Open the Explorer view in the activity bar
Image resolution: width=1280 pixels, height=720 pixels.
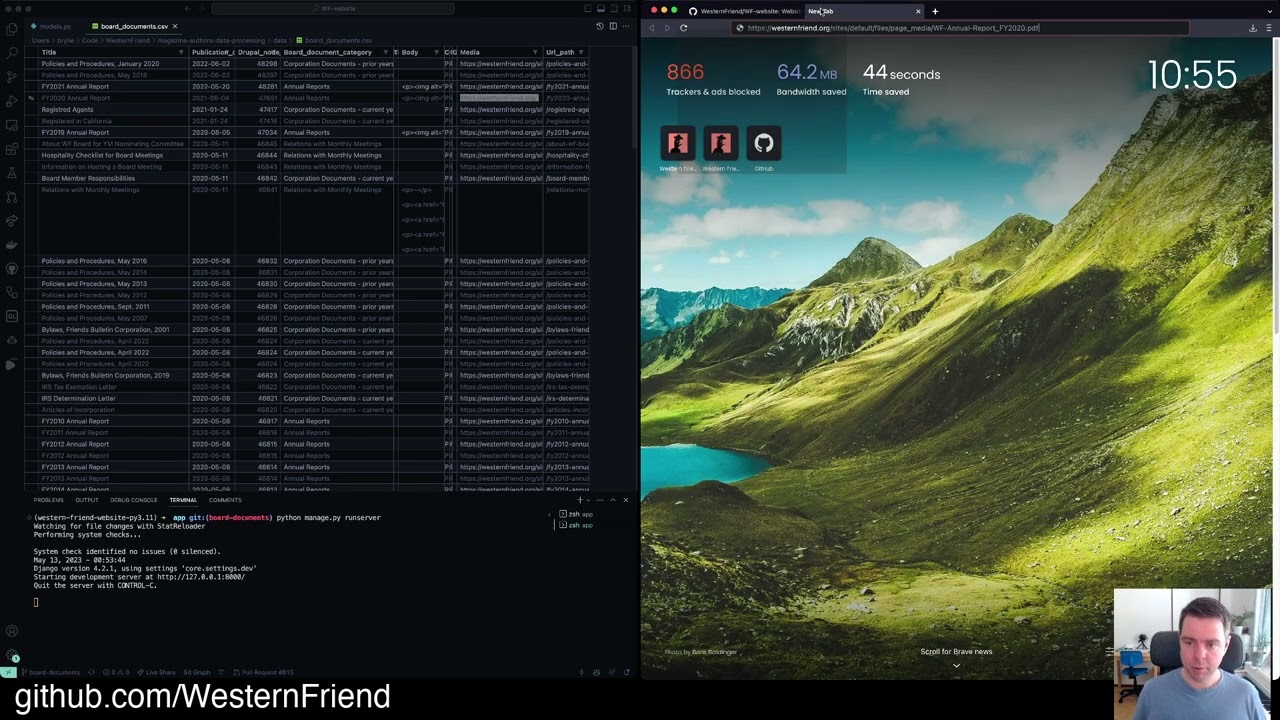[11, 29]
